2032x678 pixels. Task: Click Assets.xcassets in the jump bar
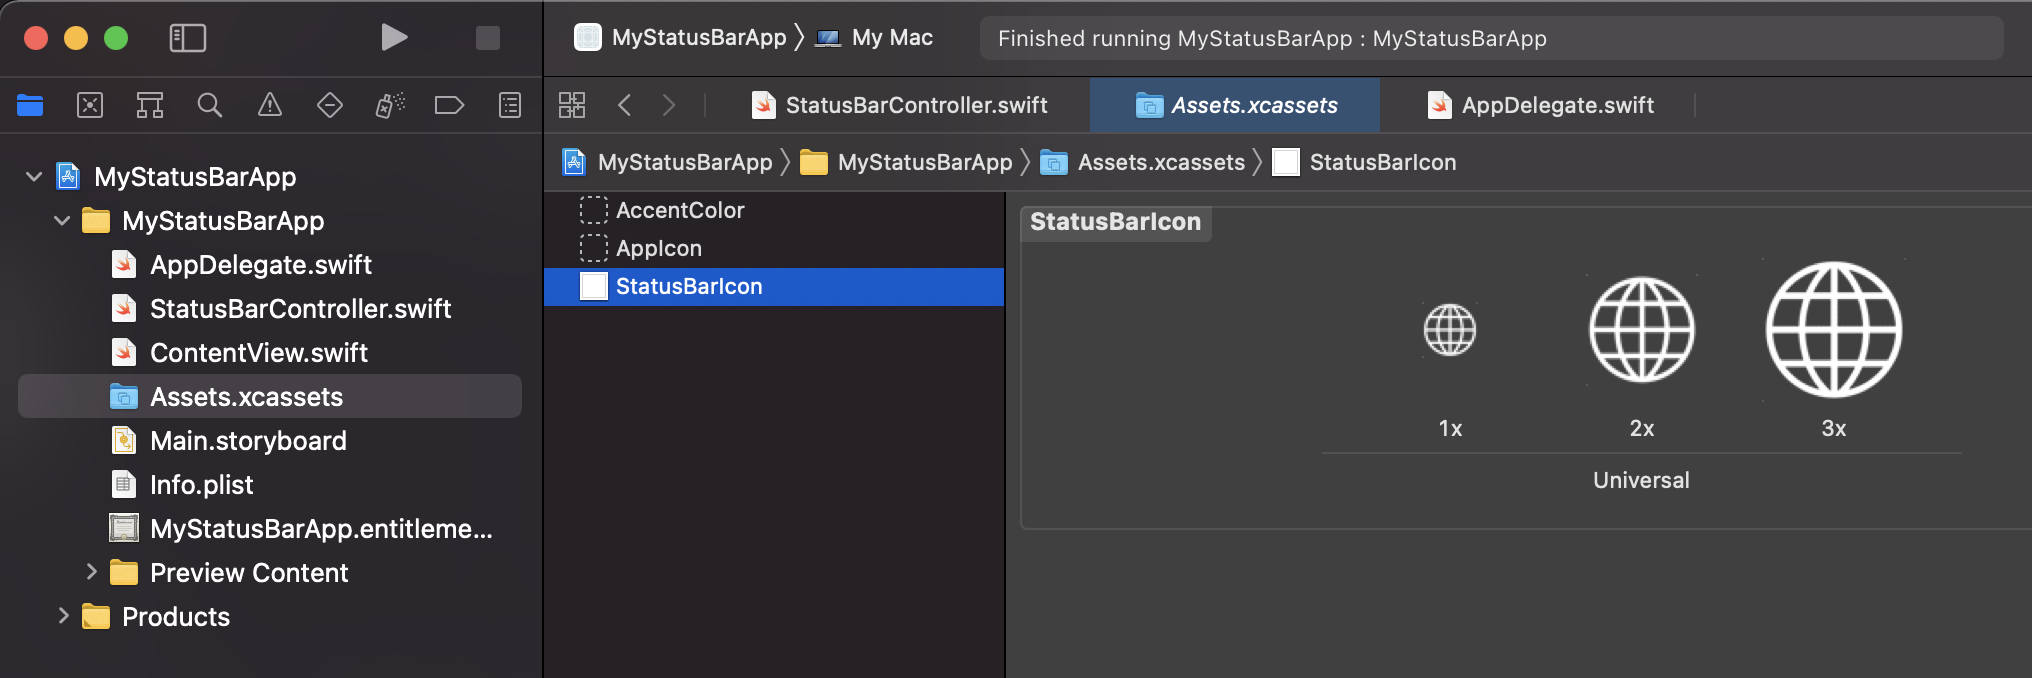click(1143, 162)
